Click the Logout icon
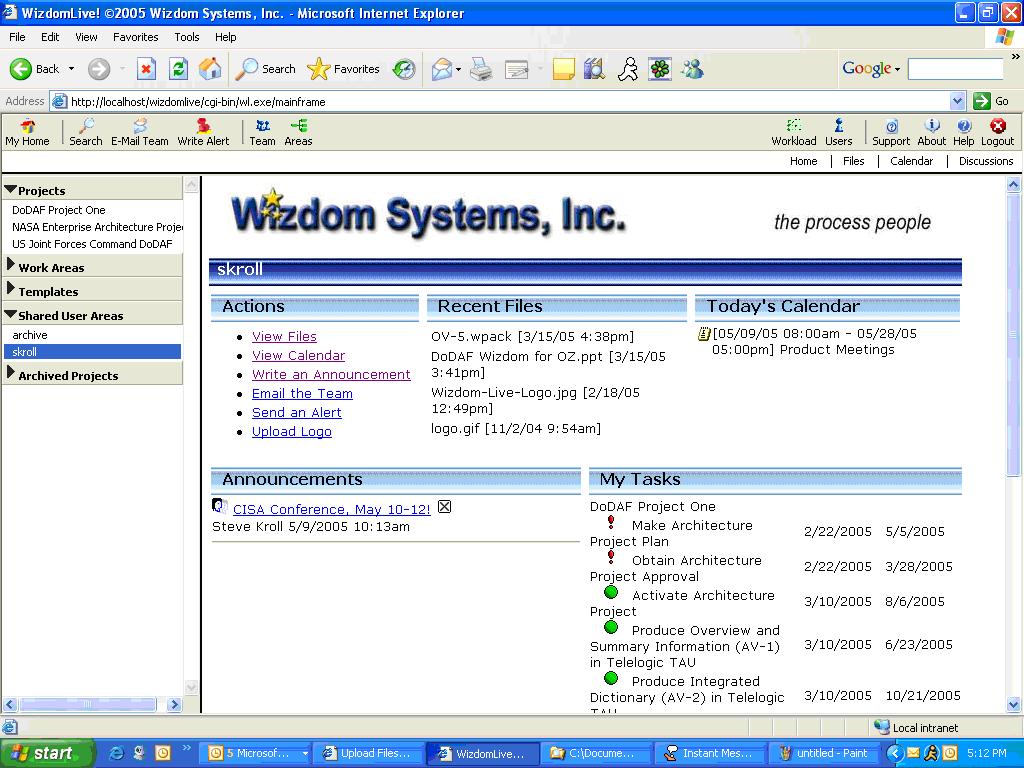This screenshot has width=1024, height=768. [997, 132]
